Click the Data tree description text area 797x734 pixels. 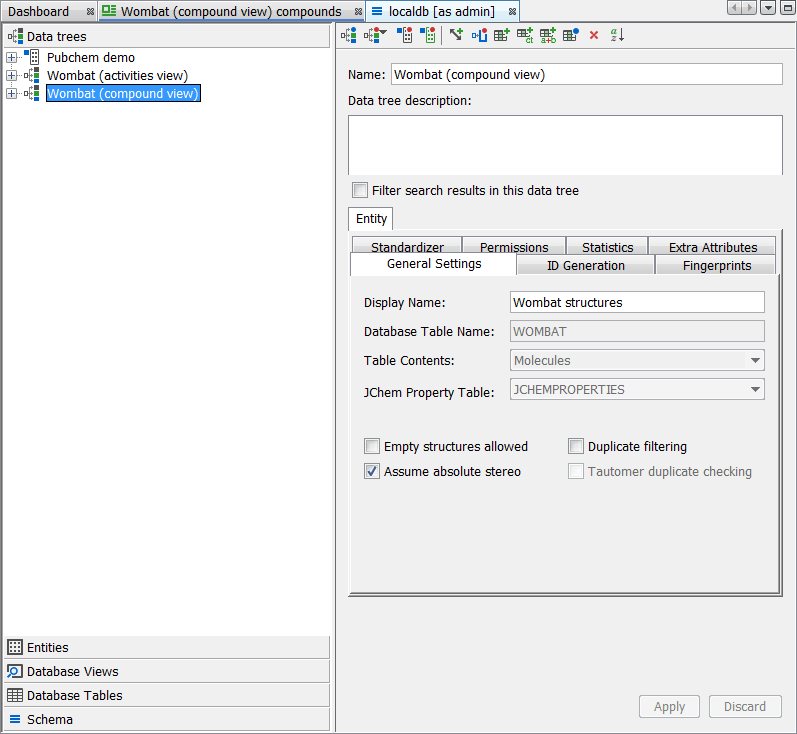pos(565,145)
